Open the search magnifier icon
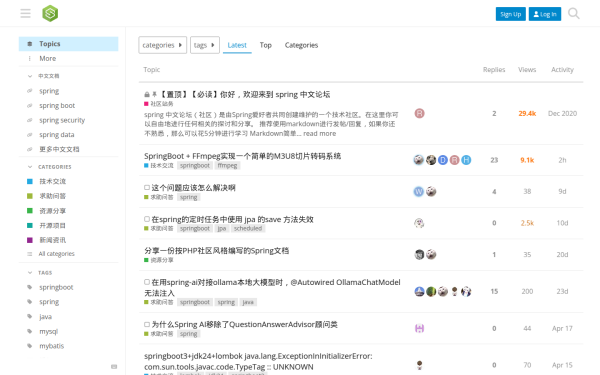Screen dimensions: 600x375 [x=574, y=14]
